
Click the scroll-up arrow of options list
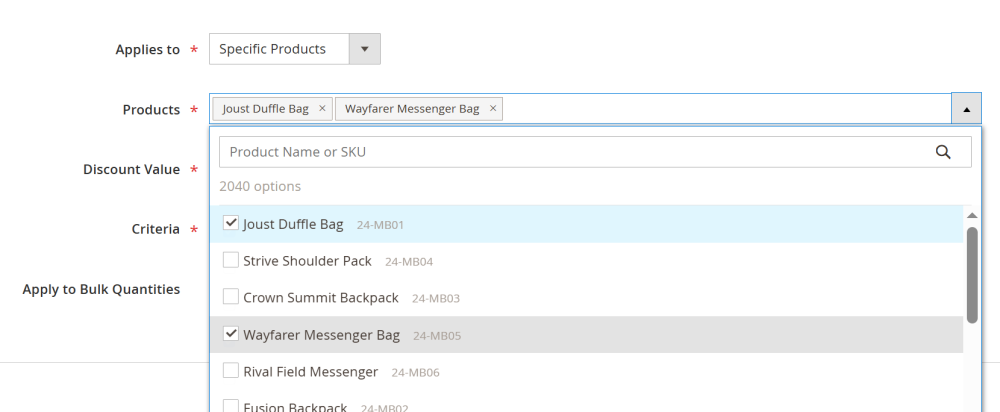pyautogui.click(x=972, y=216)
